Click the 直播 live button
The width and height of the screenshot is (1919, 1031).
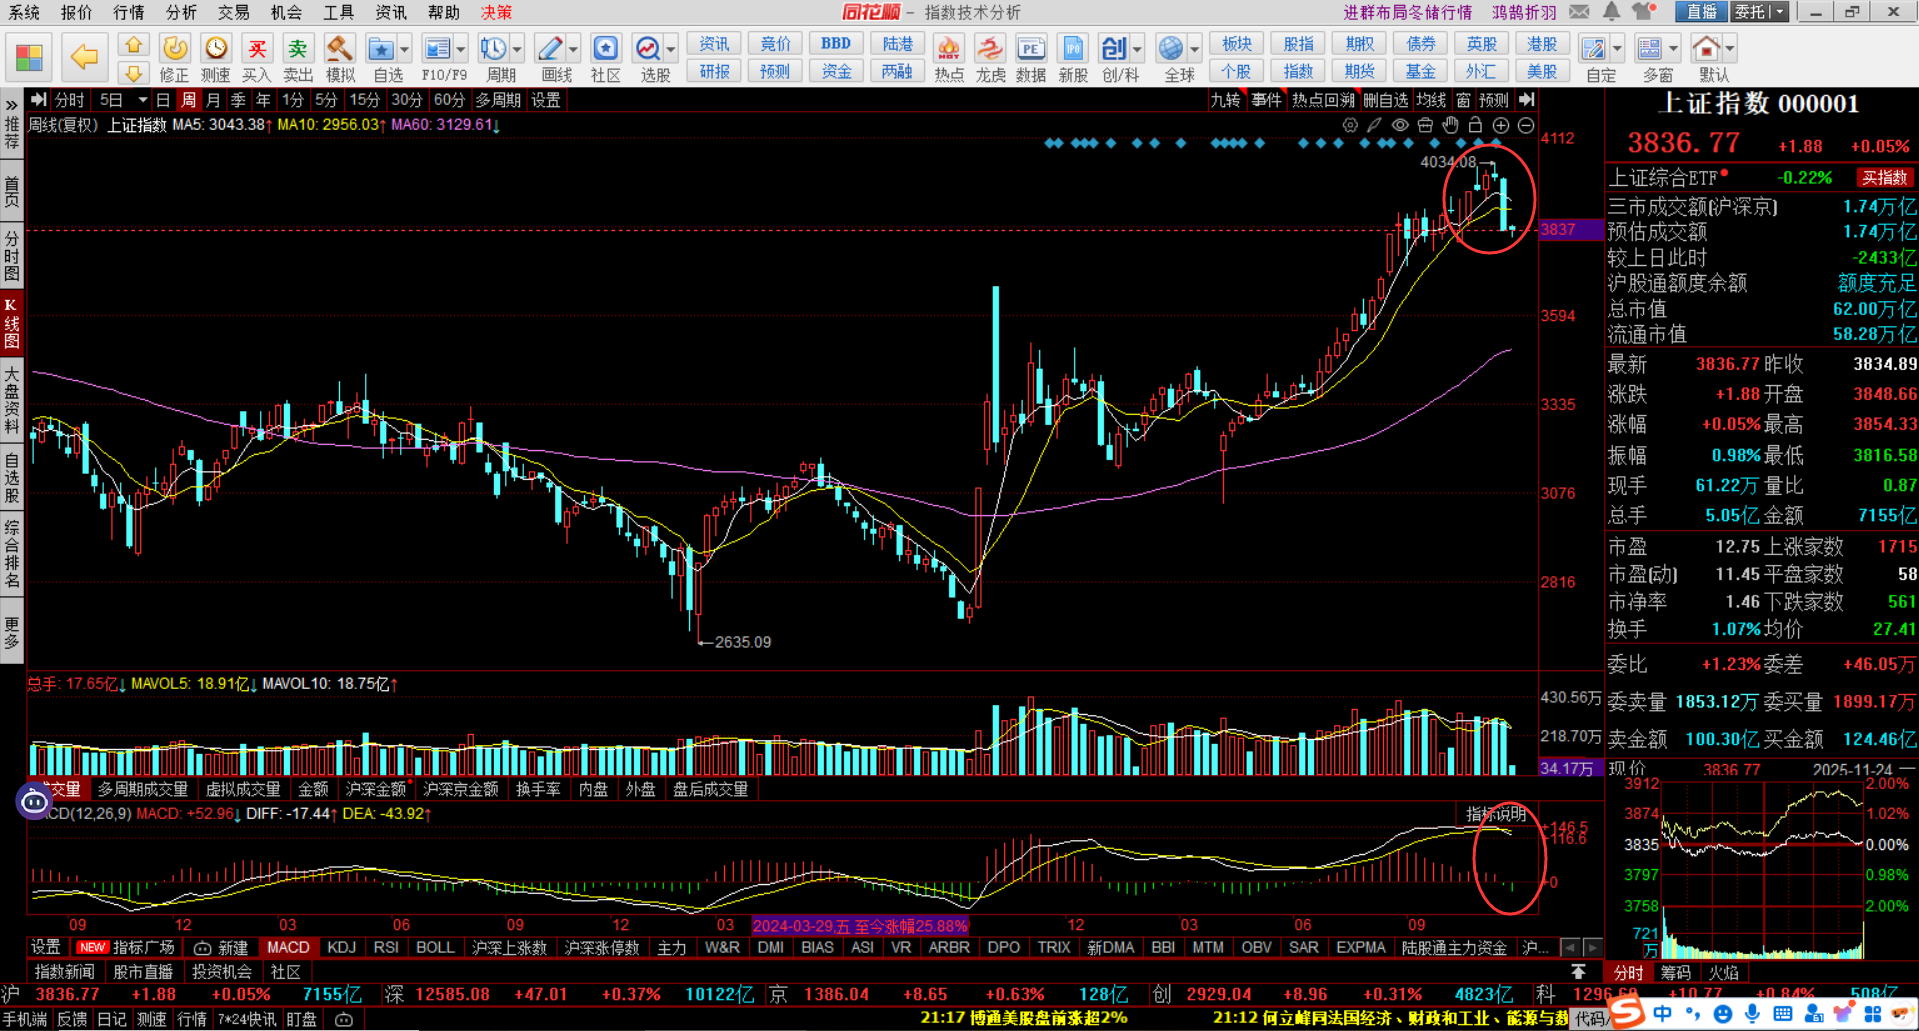1701,12
